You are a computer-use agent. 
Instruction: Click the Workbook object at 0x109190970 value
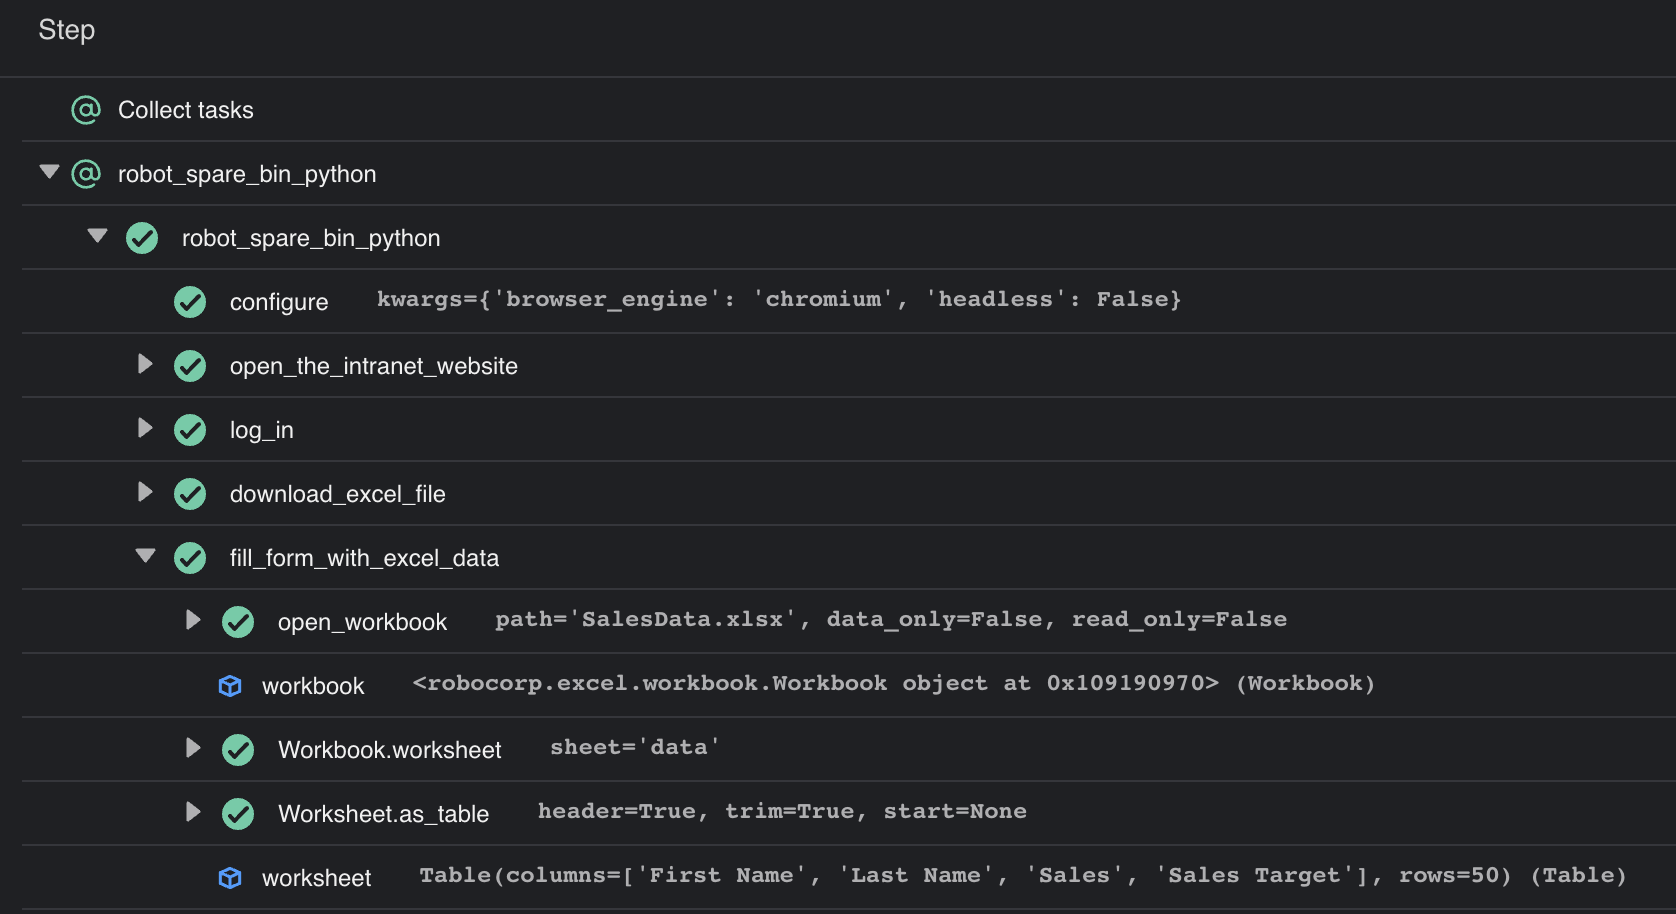(894, 683)
